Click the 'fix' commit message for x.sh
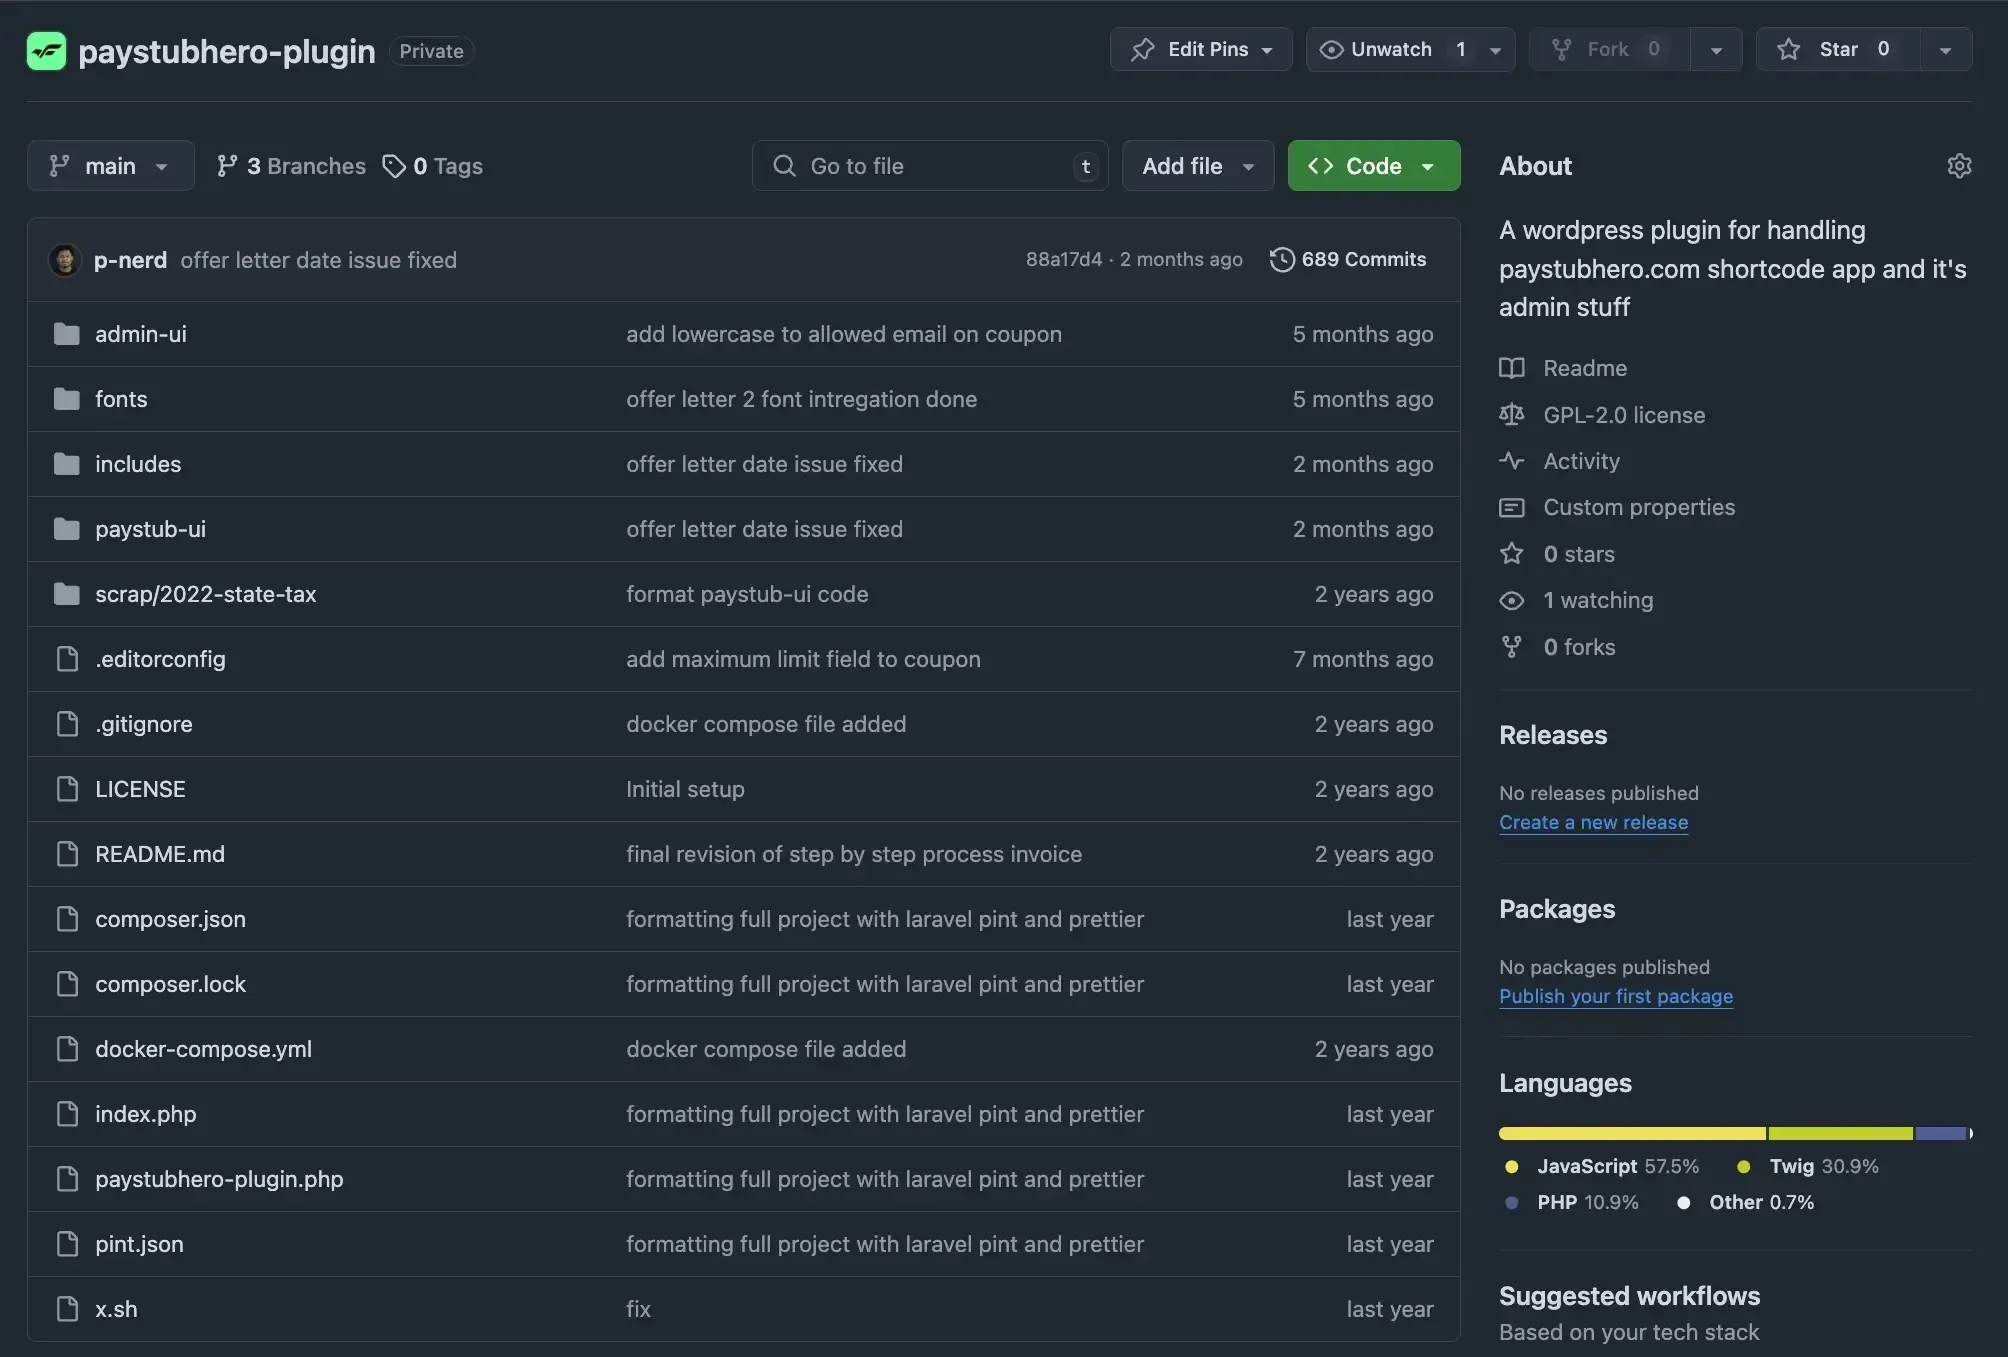2008x1357 pixels. click(x=638, y=1309)
